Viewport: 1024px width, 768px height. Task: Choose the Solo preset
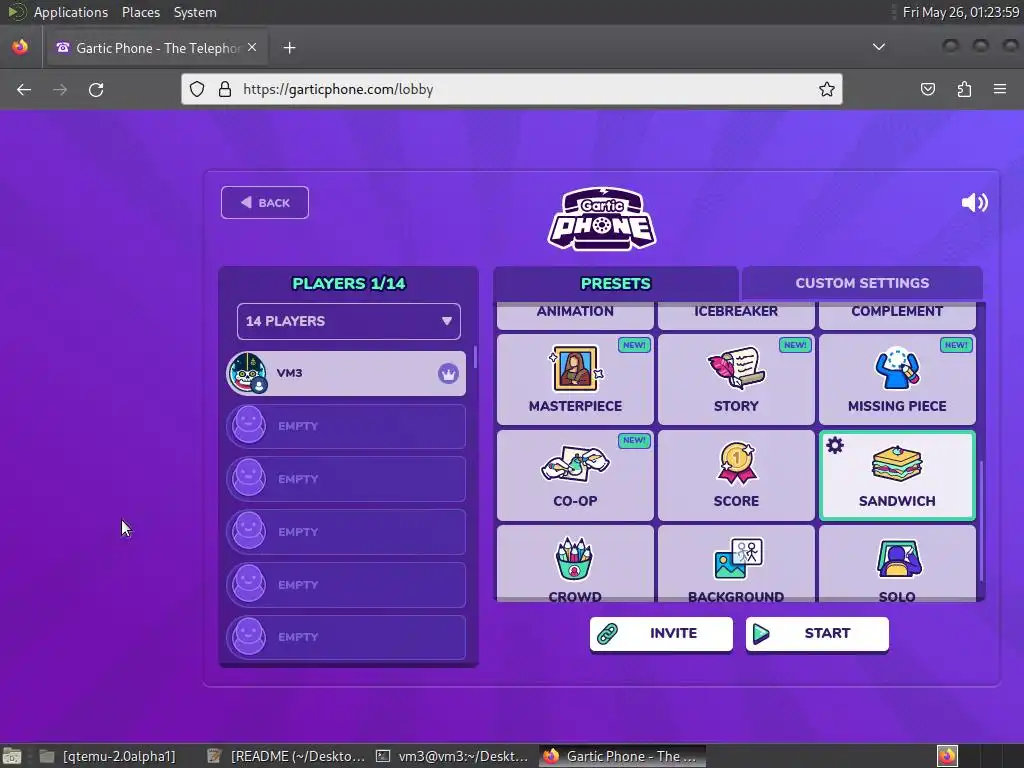(x=897, y=564)
